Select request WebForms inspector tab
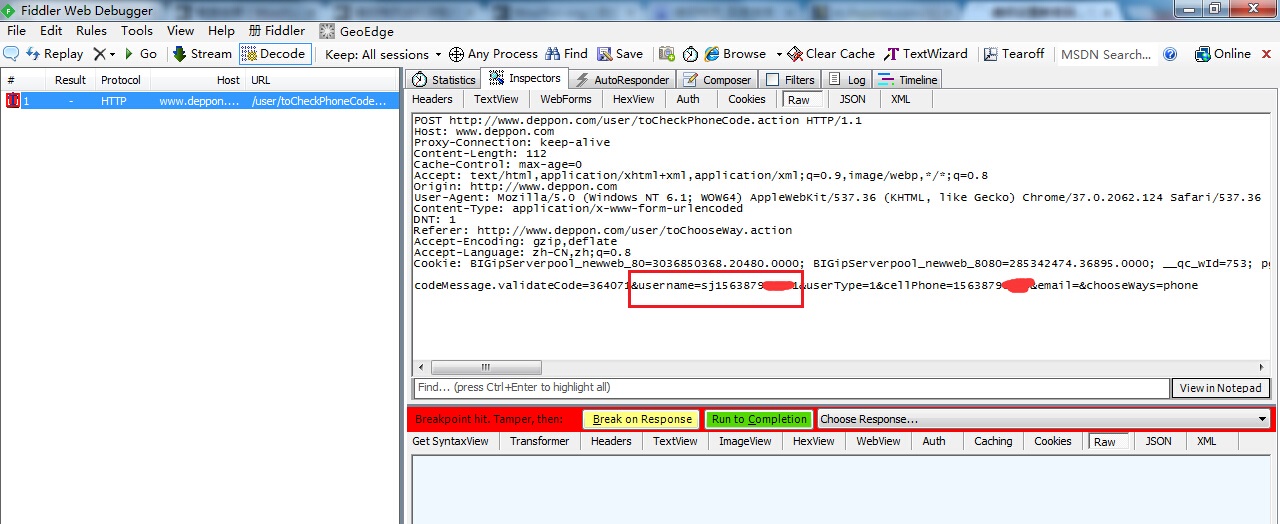The image size is (1280, 524). point(565,99)
